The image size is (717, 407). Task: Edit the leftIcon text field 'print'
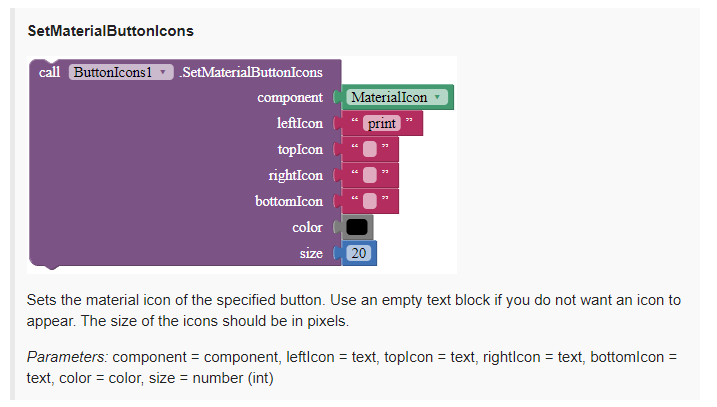382,124
